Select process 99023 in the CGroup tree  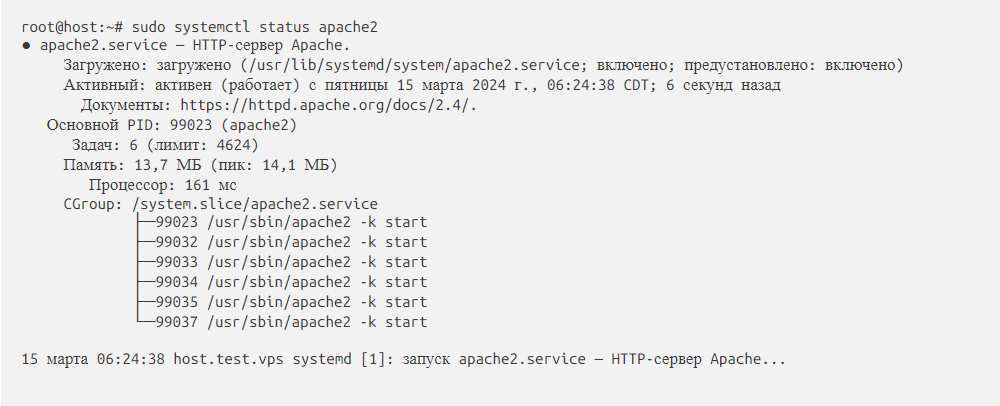[177, 223]
